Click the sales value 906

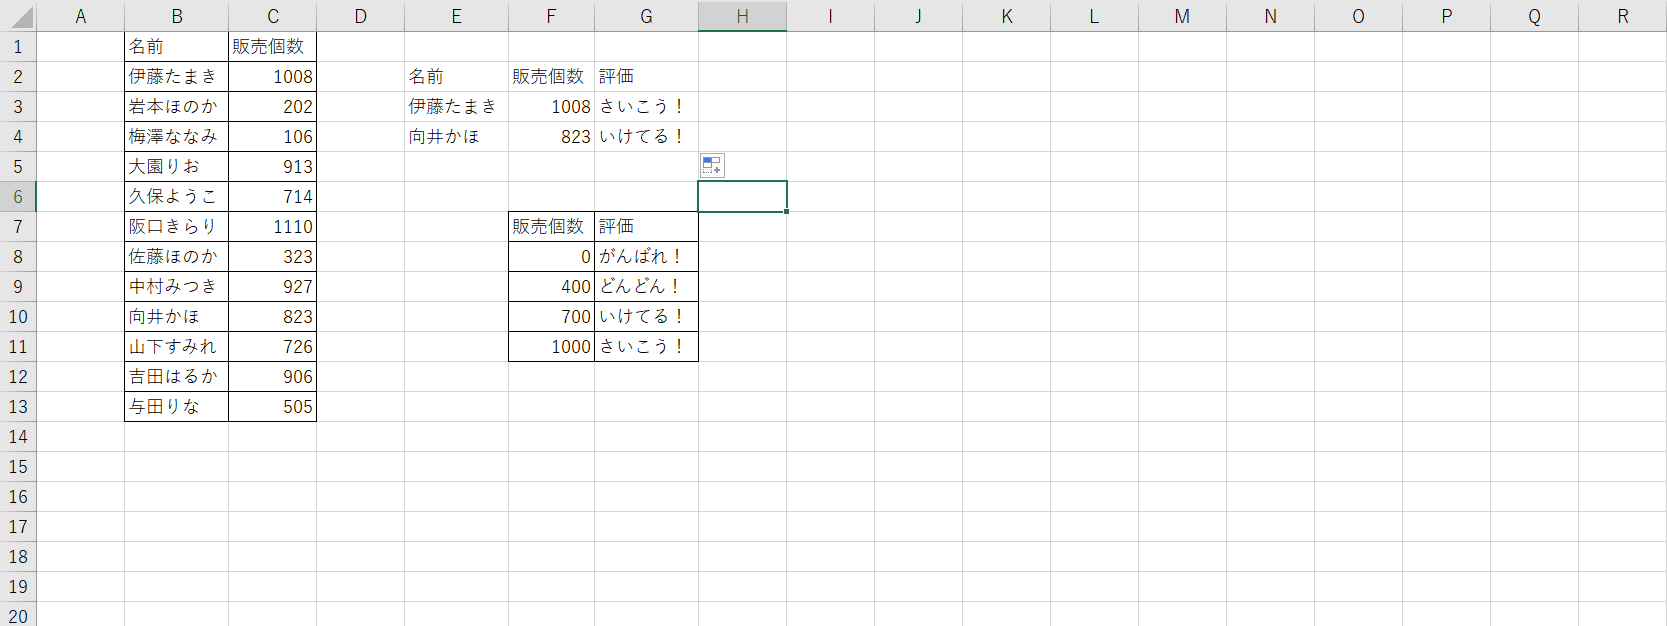(273, 377)
